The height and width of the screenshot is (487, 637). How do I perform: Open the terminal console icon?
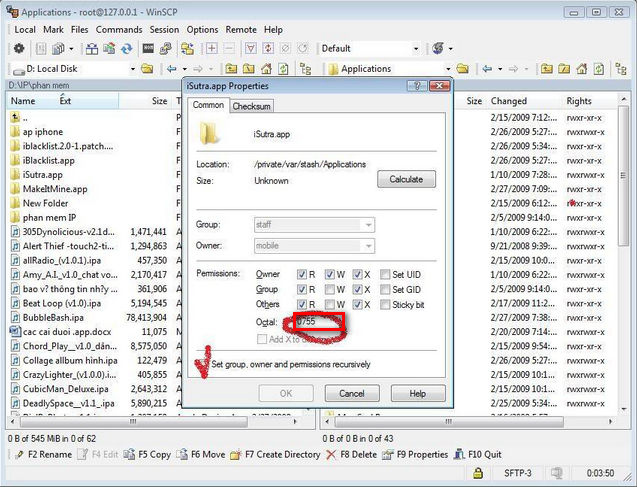[148, 49]
